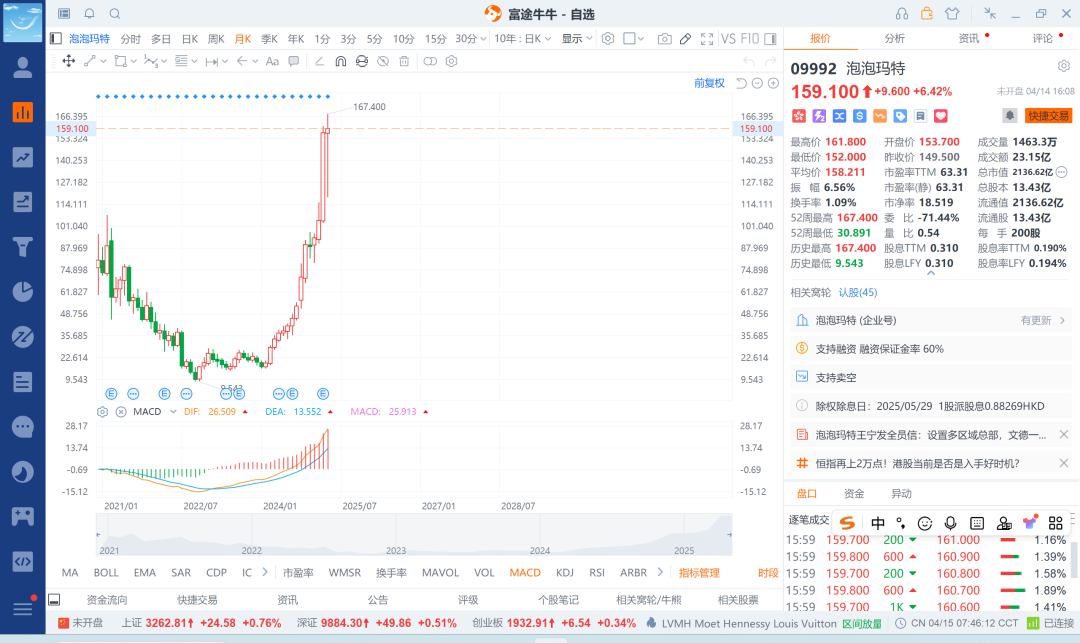The image size is (1080, 643).
Task: Select the crosshair move tool
Action: coord(69,61)
